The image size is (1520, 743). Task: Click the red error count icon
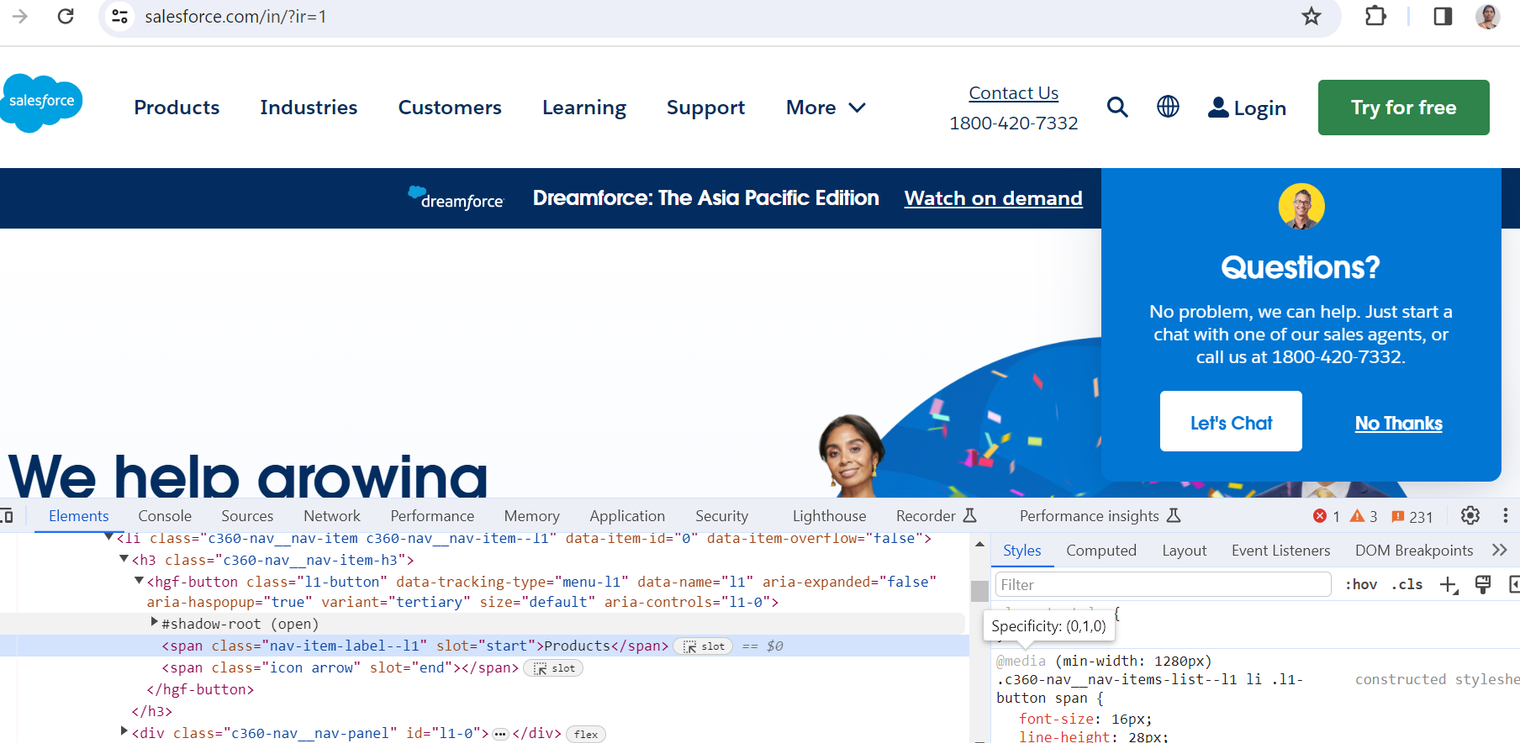point(1320,516)
